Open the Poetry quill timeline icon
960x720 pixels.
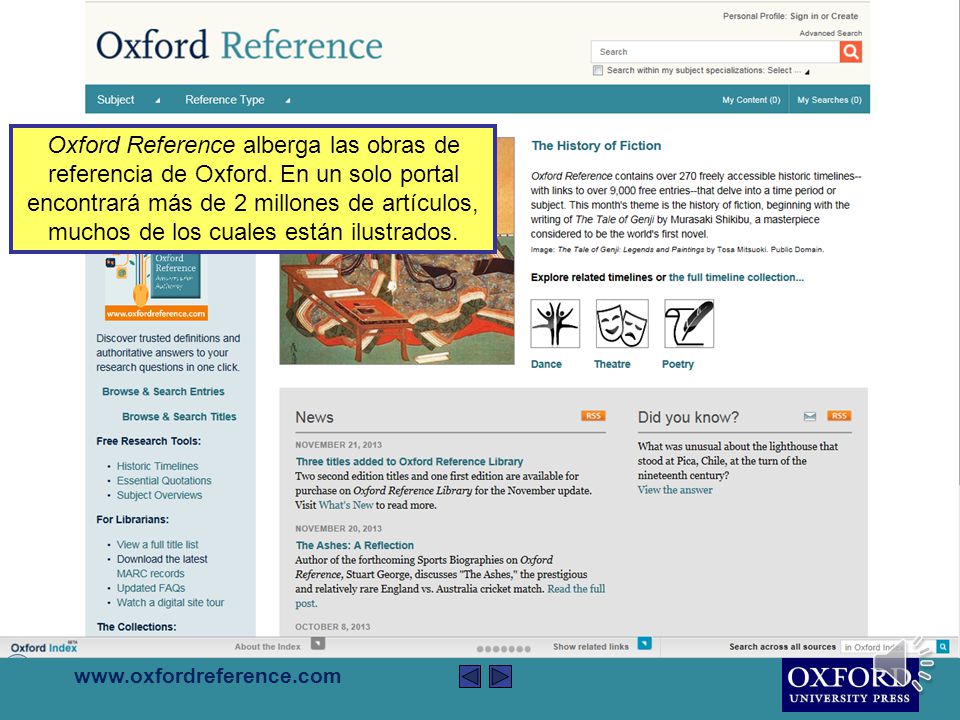(689, 324)
